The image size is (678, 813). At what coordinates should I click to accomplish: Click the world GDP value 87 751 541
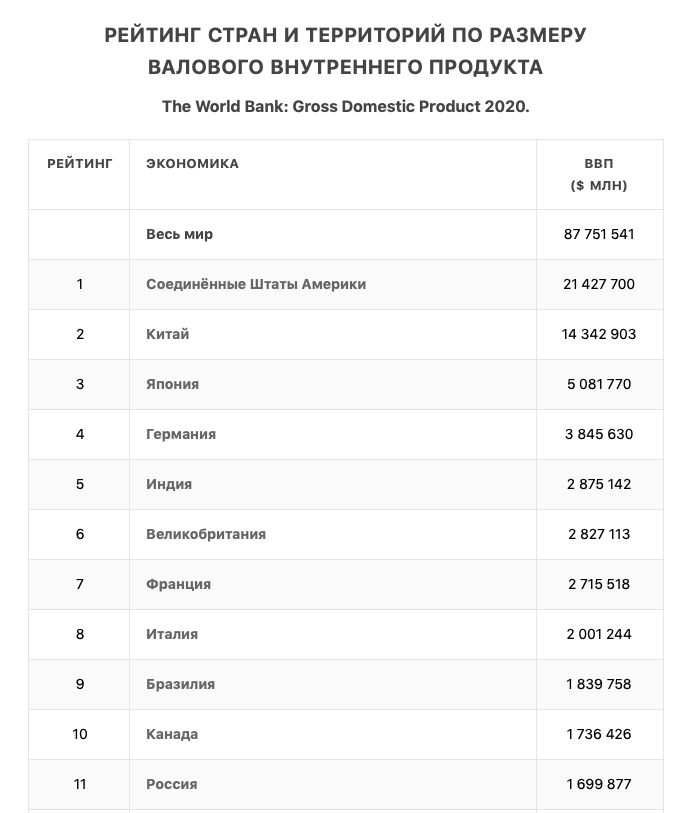click(x=599, y=234)
